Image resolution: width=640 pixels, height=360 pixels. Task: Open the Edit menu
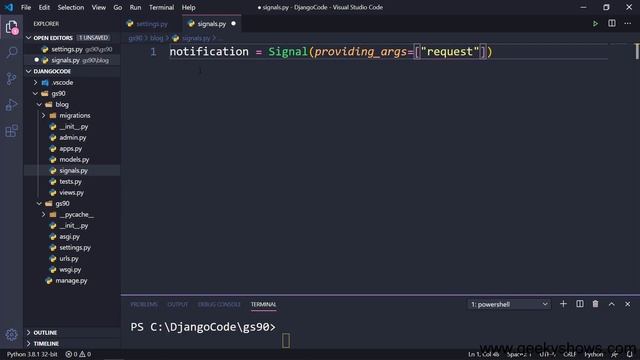(44, 7)
